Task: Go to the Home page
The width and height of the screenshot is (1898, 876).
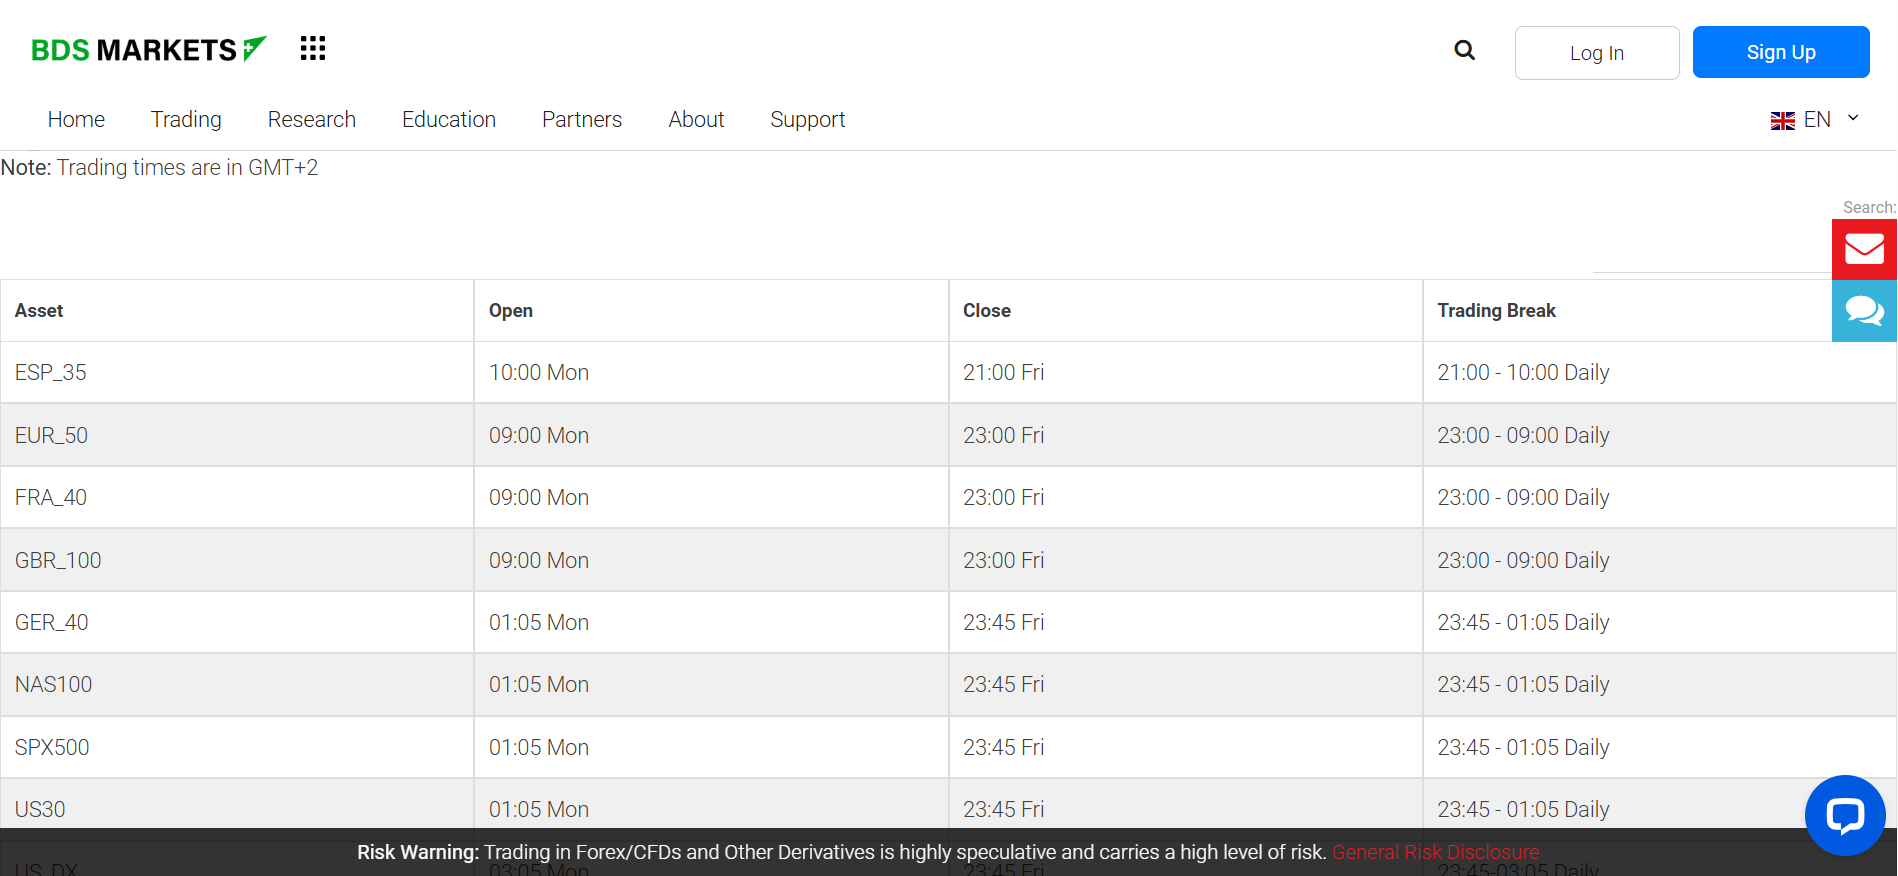Action: coord(76,120)
